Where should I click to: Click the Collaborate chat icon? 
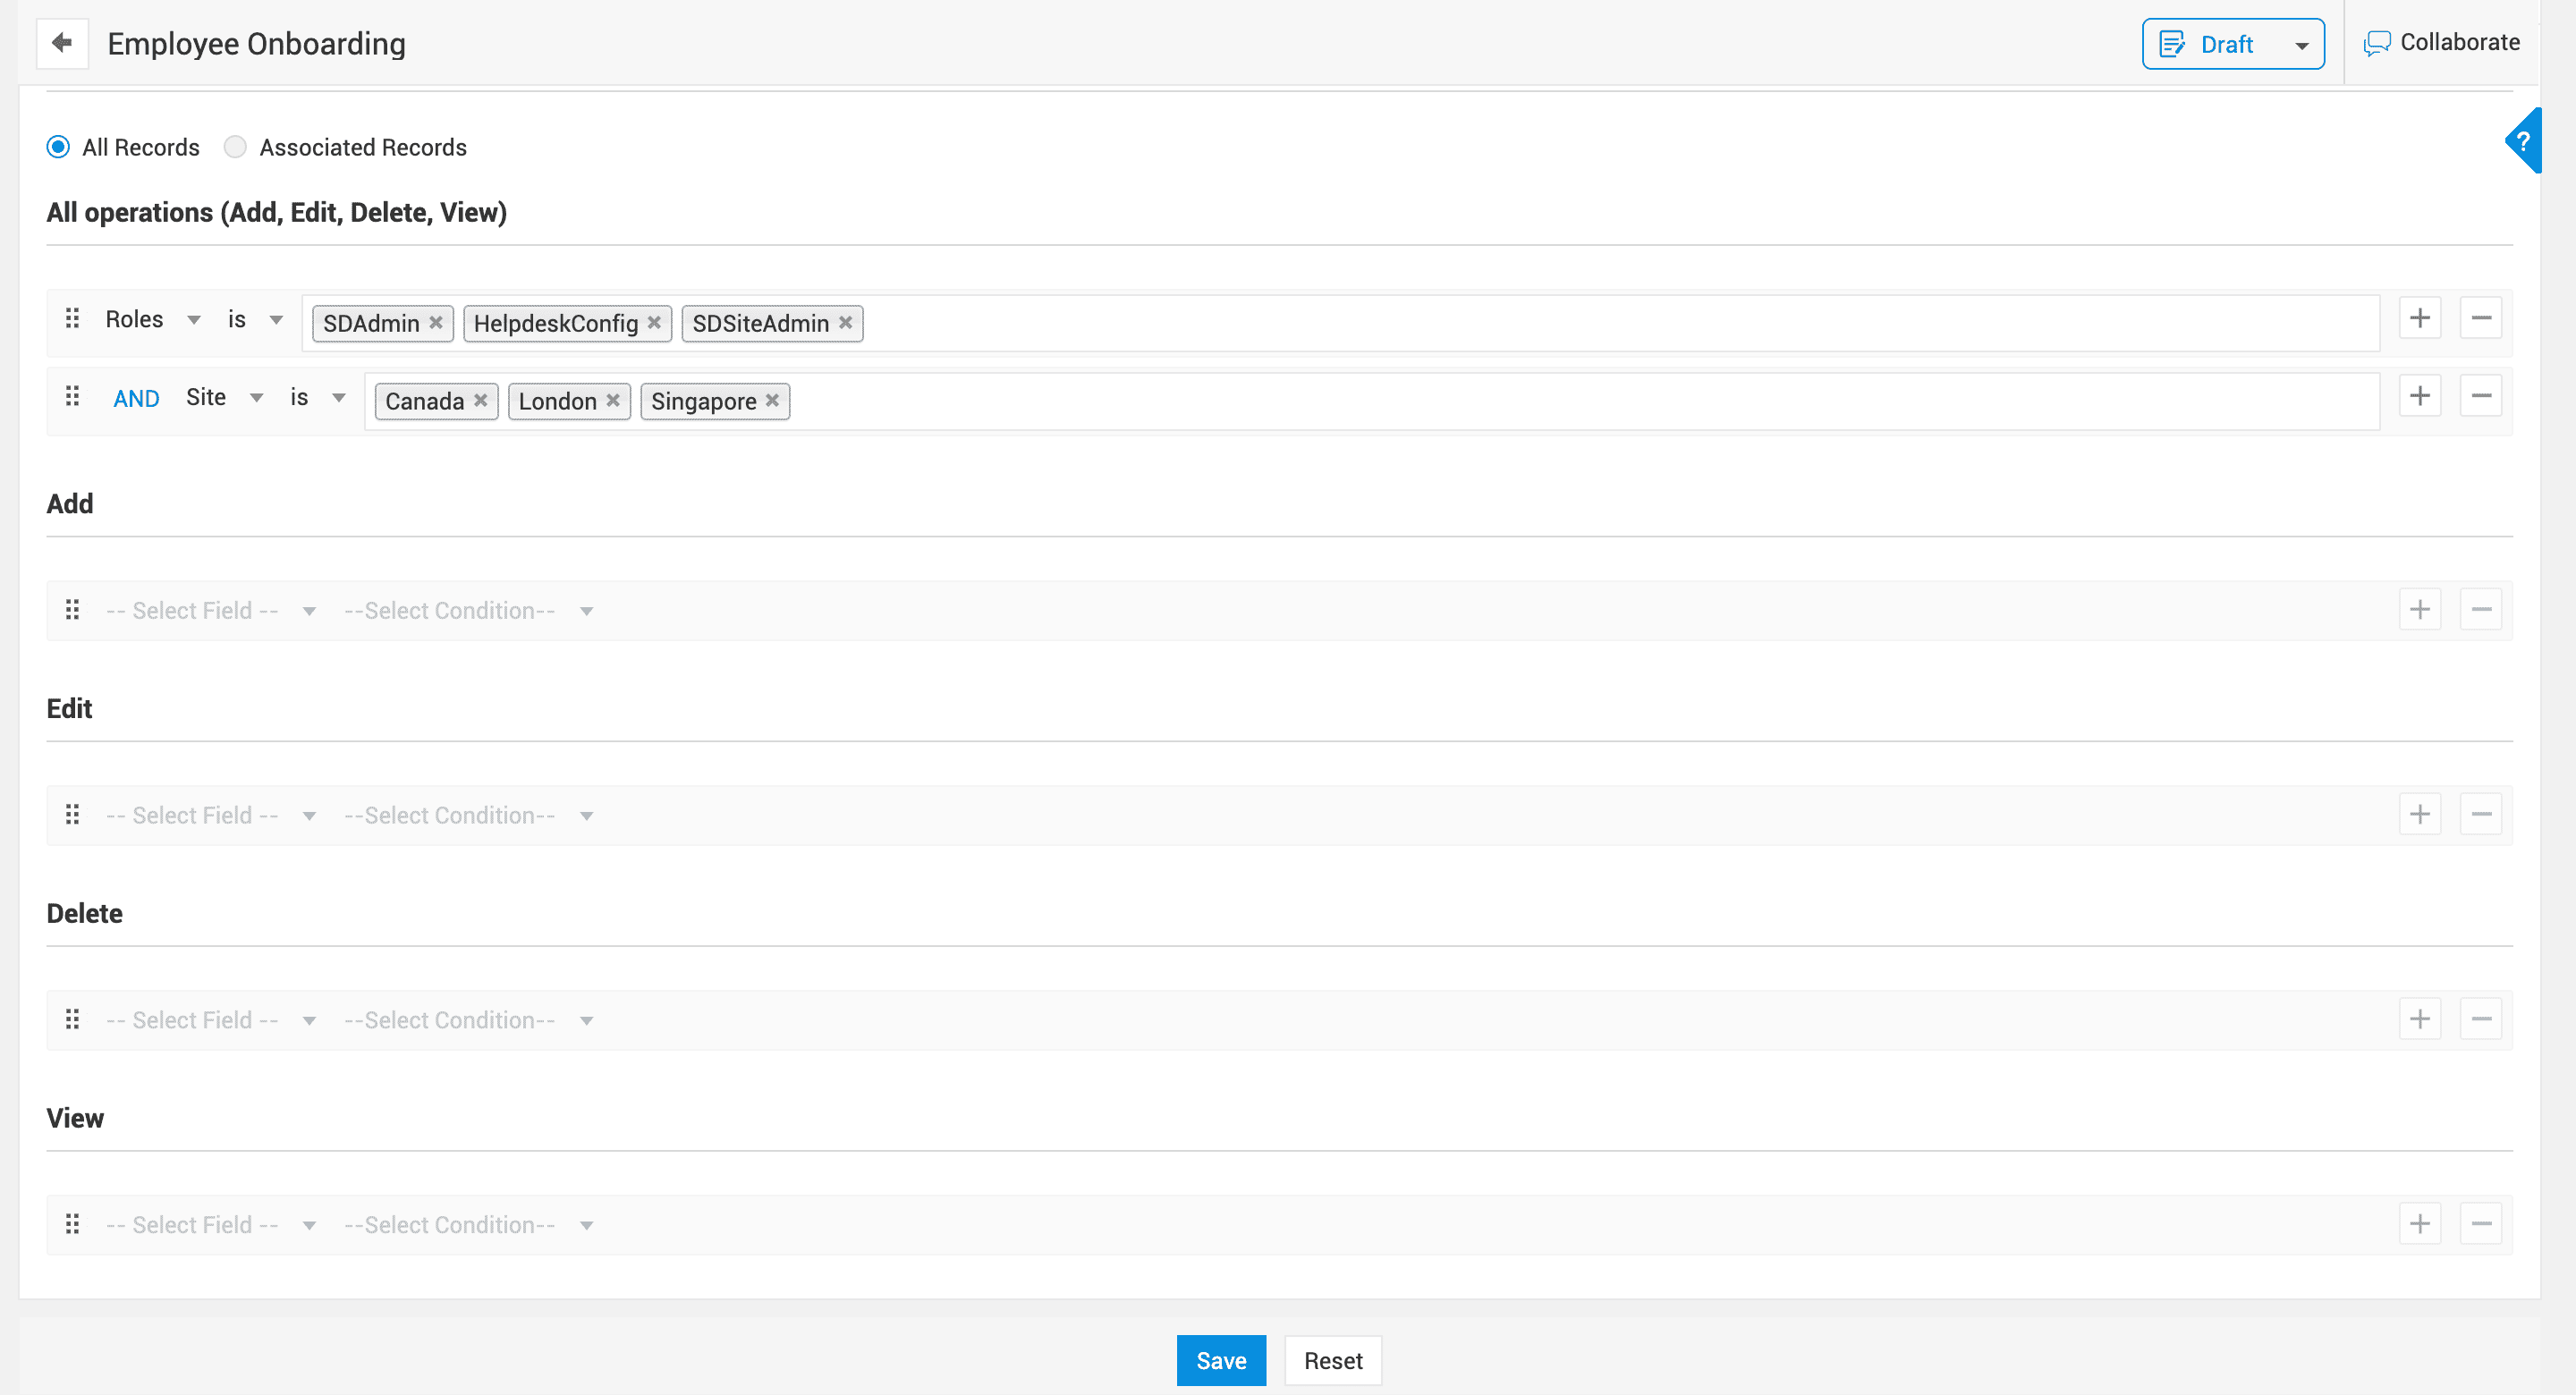[2376, 43]
